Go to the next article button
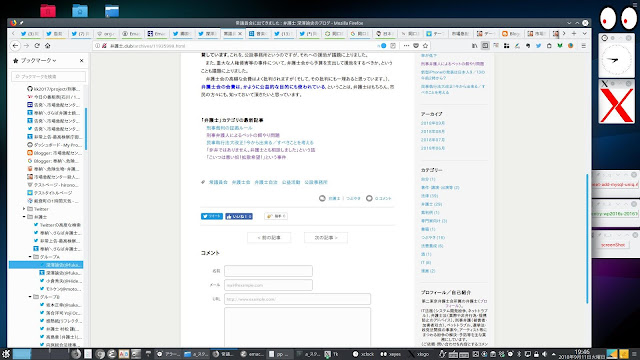640x360 pixels. [x=326, y=238]
